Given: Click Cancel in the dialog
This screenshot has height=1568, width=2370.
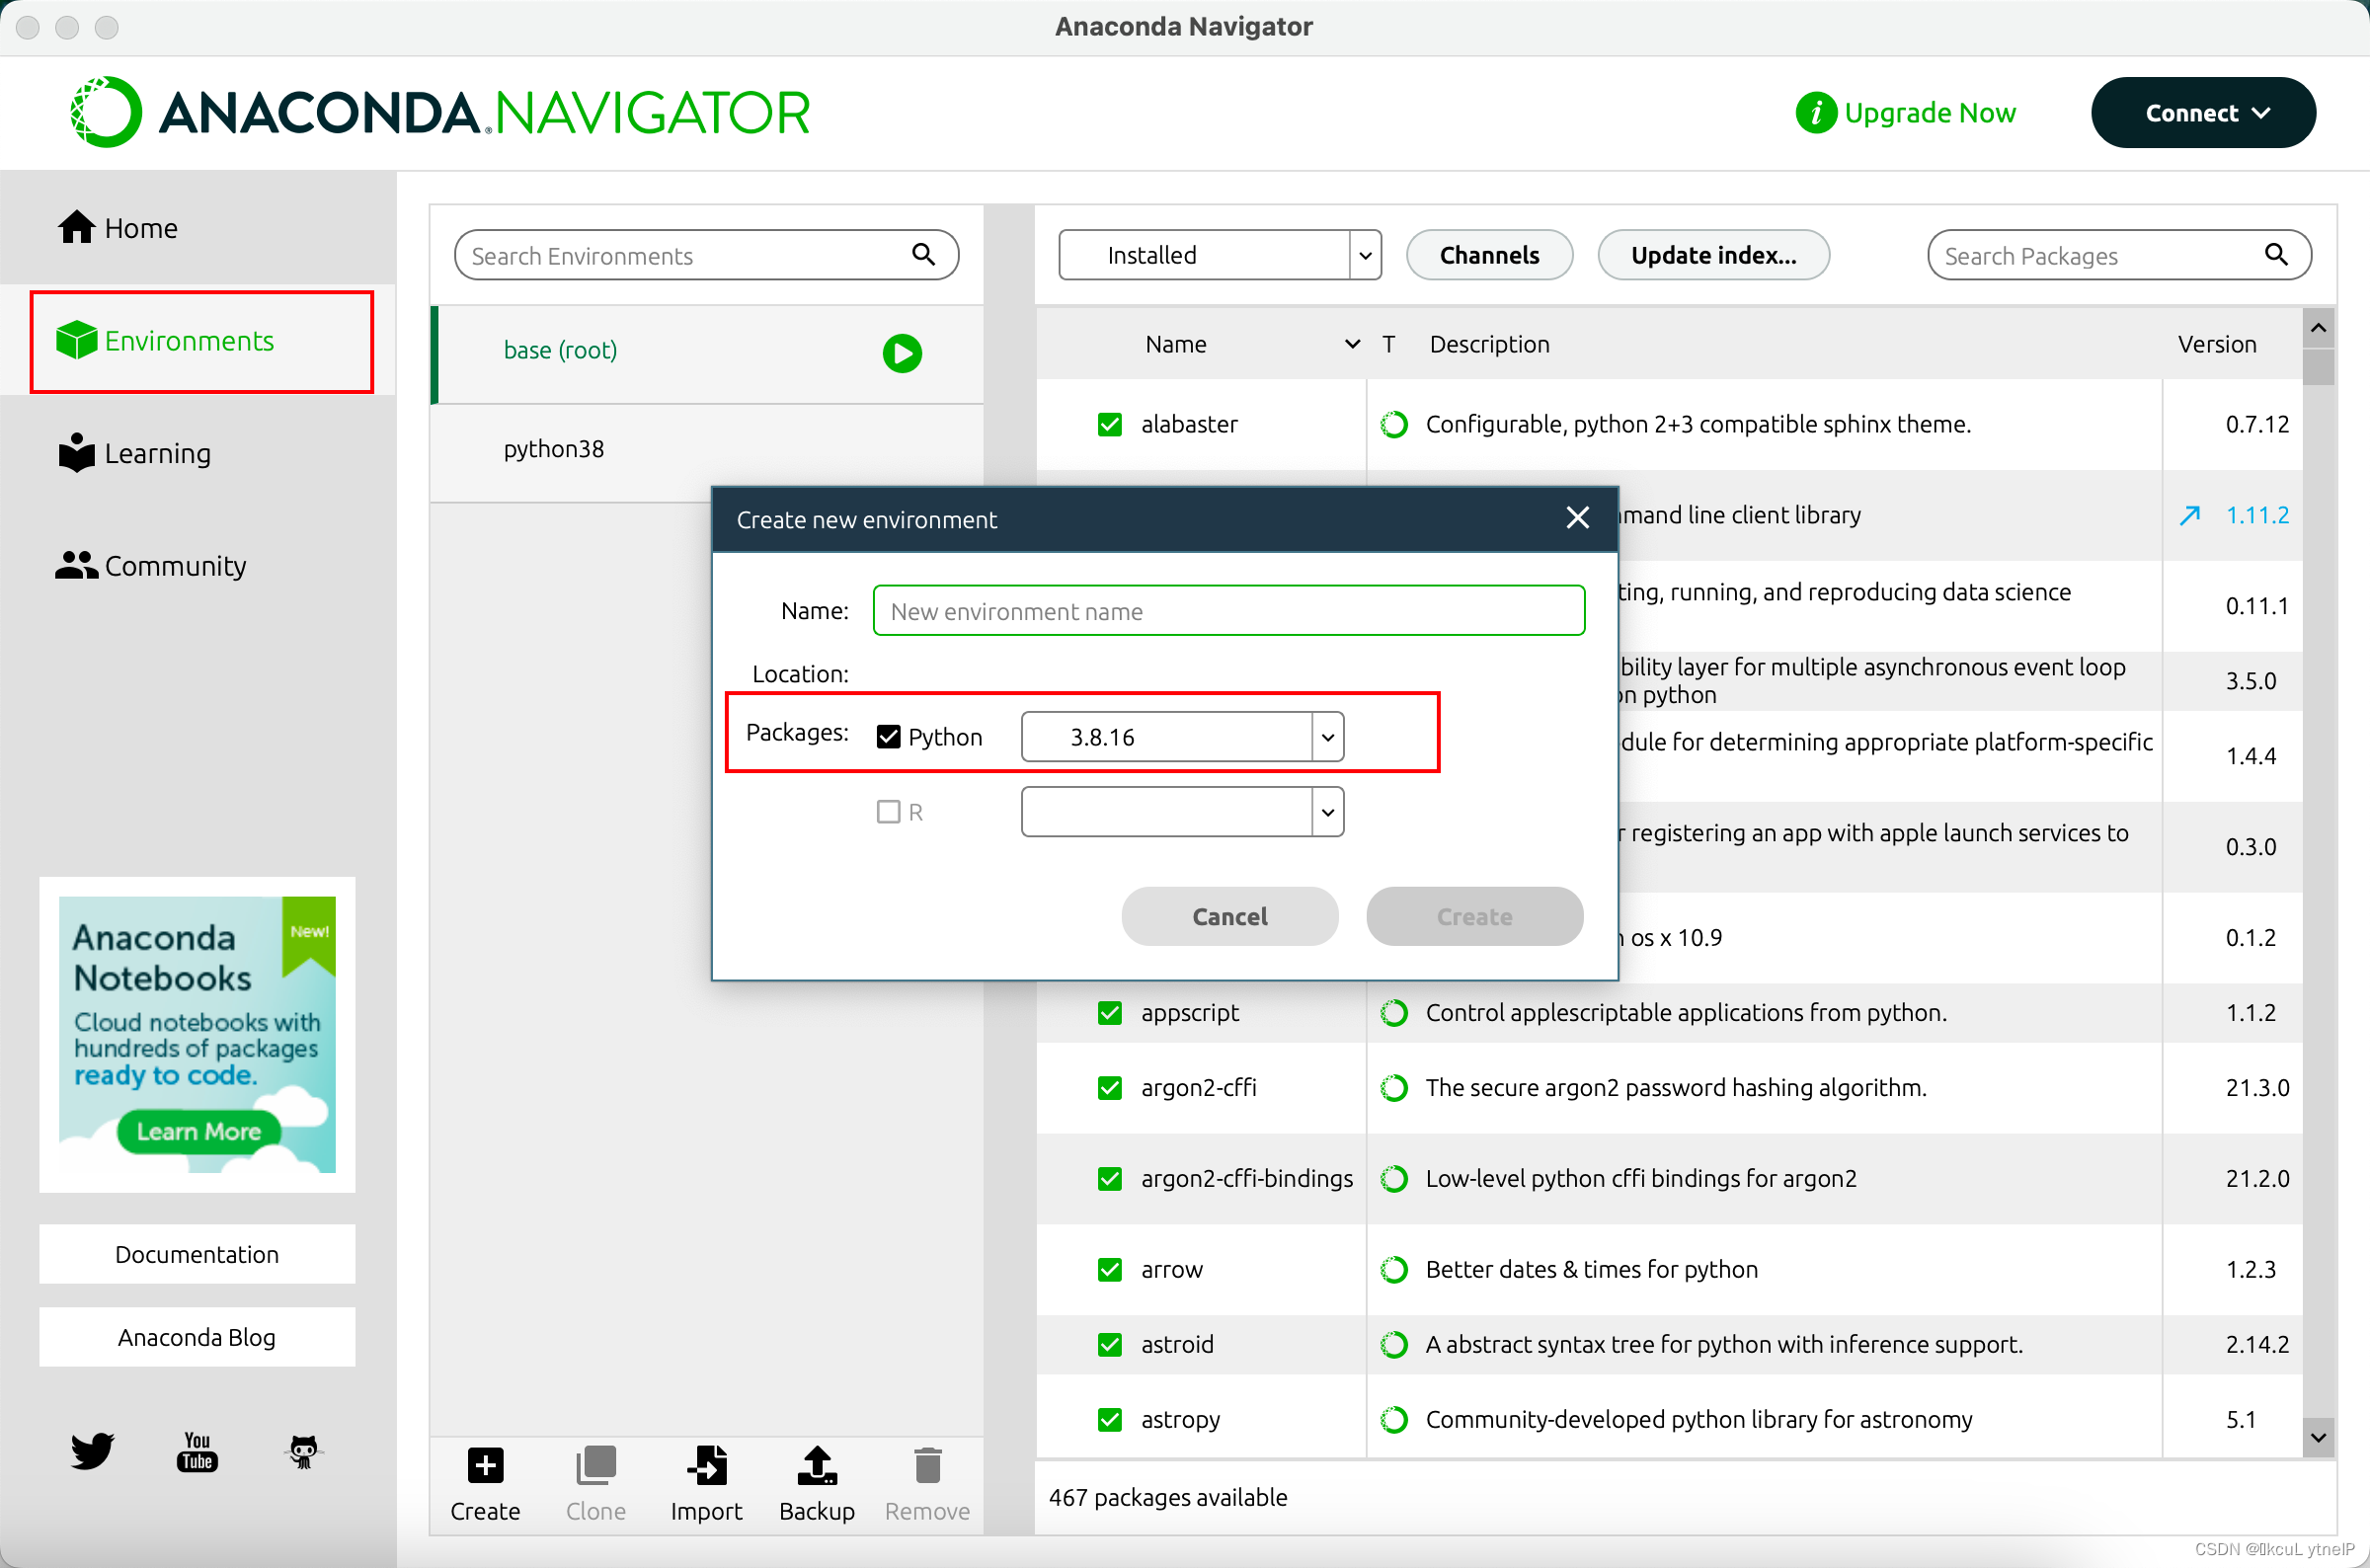Looking at the screenshot, I should [x=1229, y=917].
